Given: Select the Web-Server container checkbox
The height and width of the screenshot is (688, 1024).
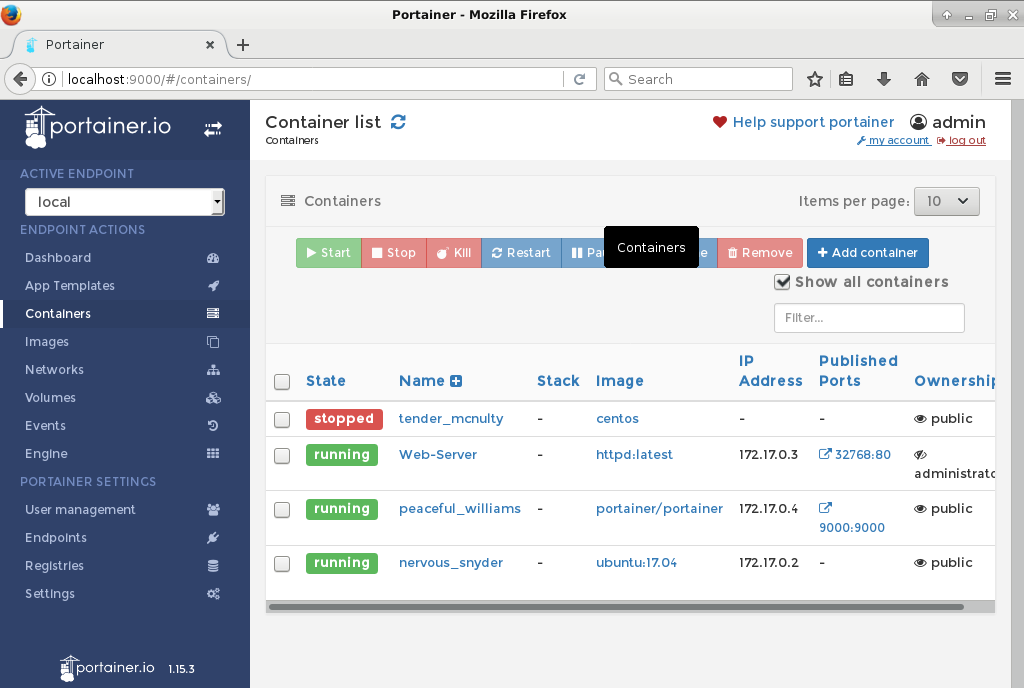Looking at the screenshot, I should [x=282, y=456].
